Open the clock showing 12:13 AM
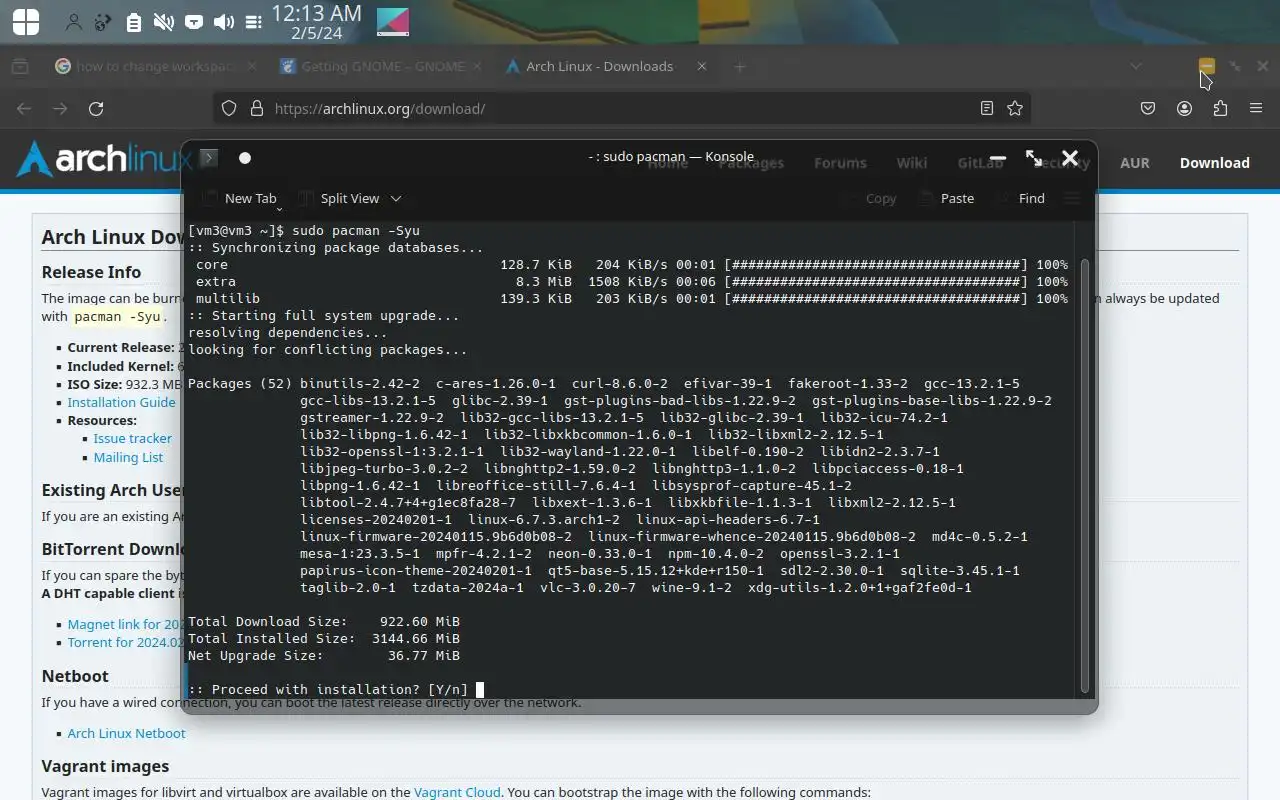Image resolution: width=1280 pixels, height=800 pixels. [x=316, y=22]
